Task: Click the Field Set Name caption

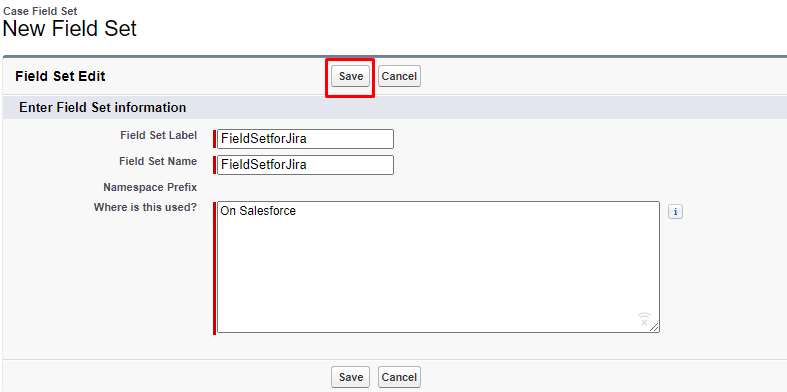Action: click(158, 161)
